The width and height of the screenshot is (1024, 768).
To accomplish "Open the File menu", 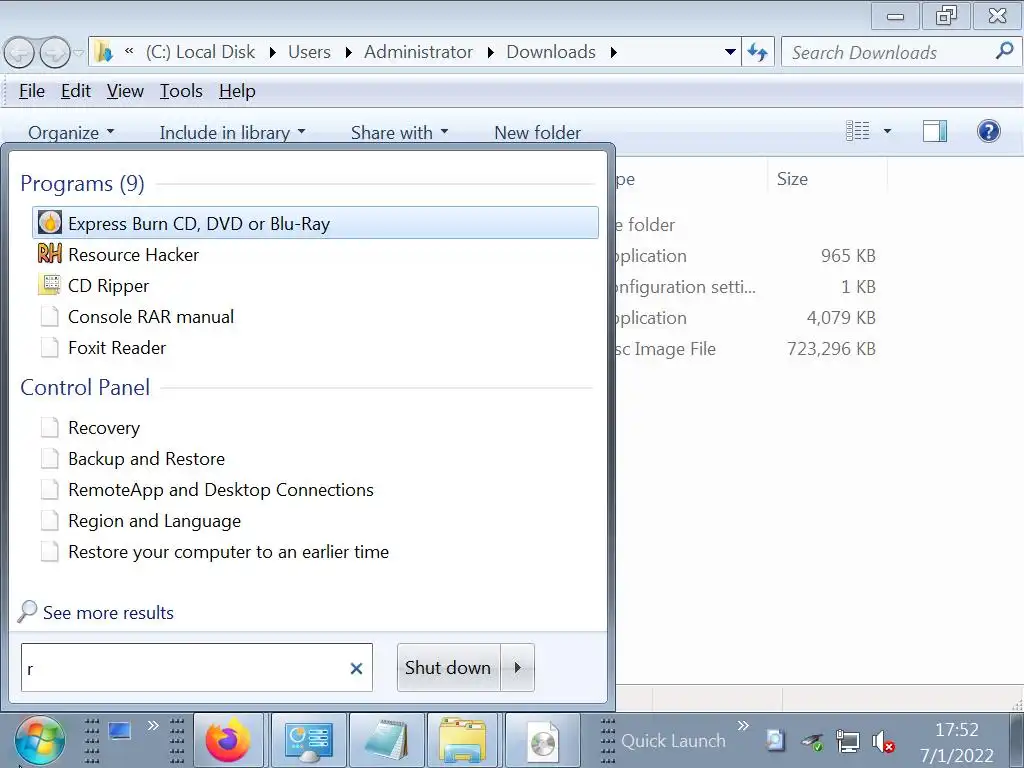I will 32,91.
